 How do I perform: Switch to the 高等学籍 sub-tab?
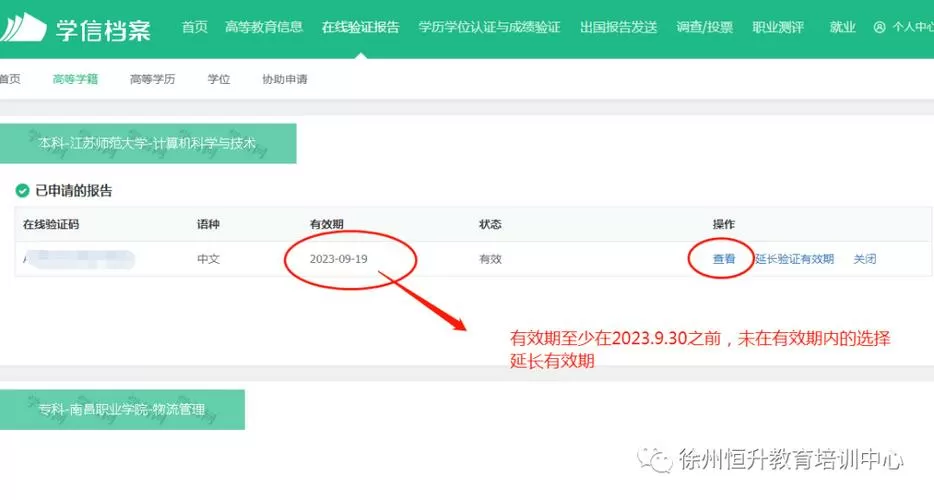(x=75, y=79)
